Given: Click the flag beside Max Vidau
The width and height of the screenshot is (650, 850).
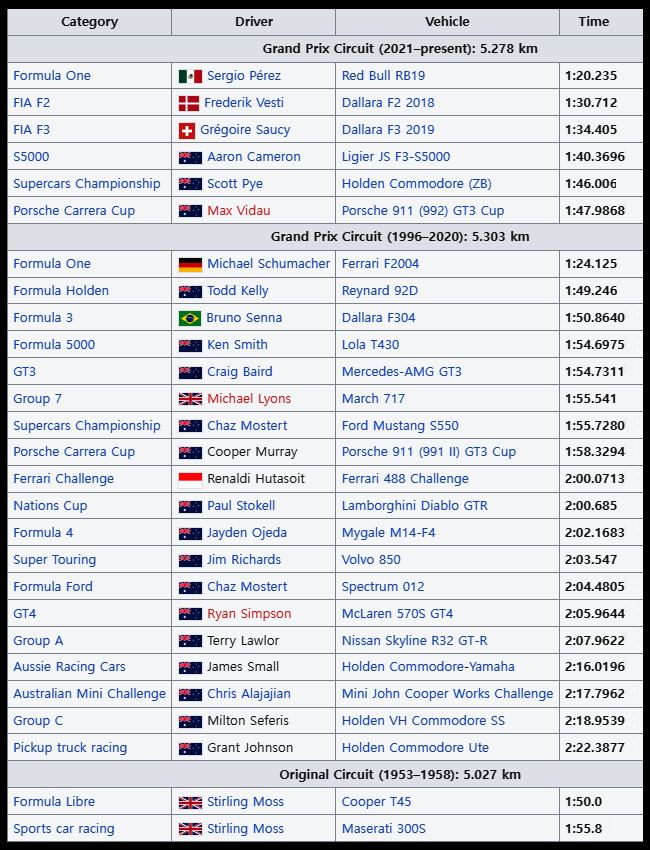Looking at the screenshot, I should (x=190, y=211).
